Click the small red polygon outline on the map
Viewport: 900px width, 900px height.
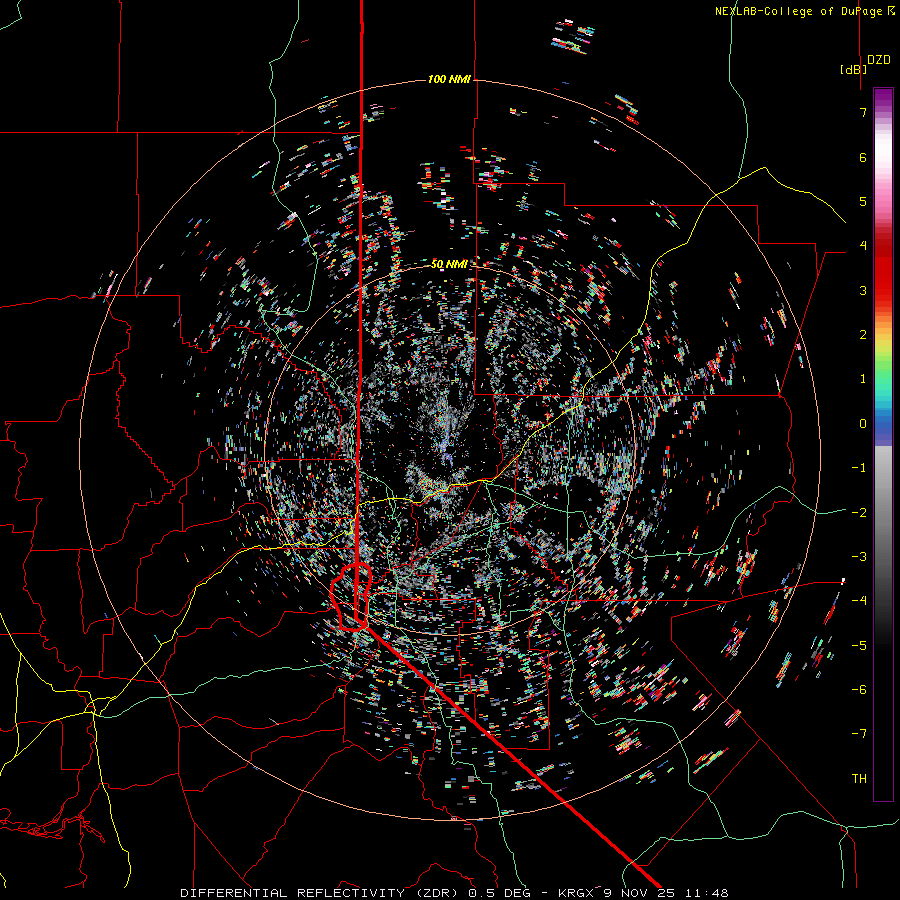351,597
